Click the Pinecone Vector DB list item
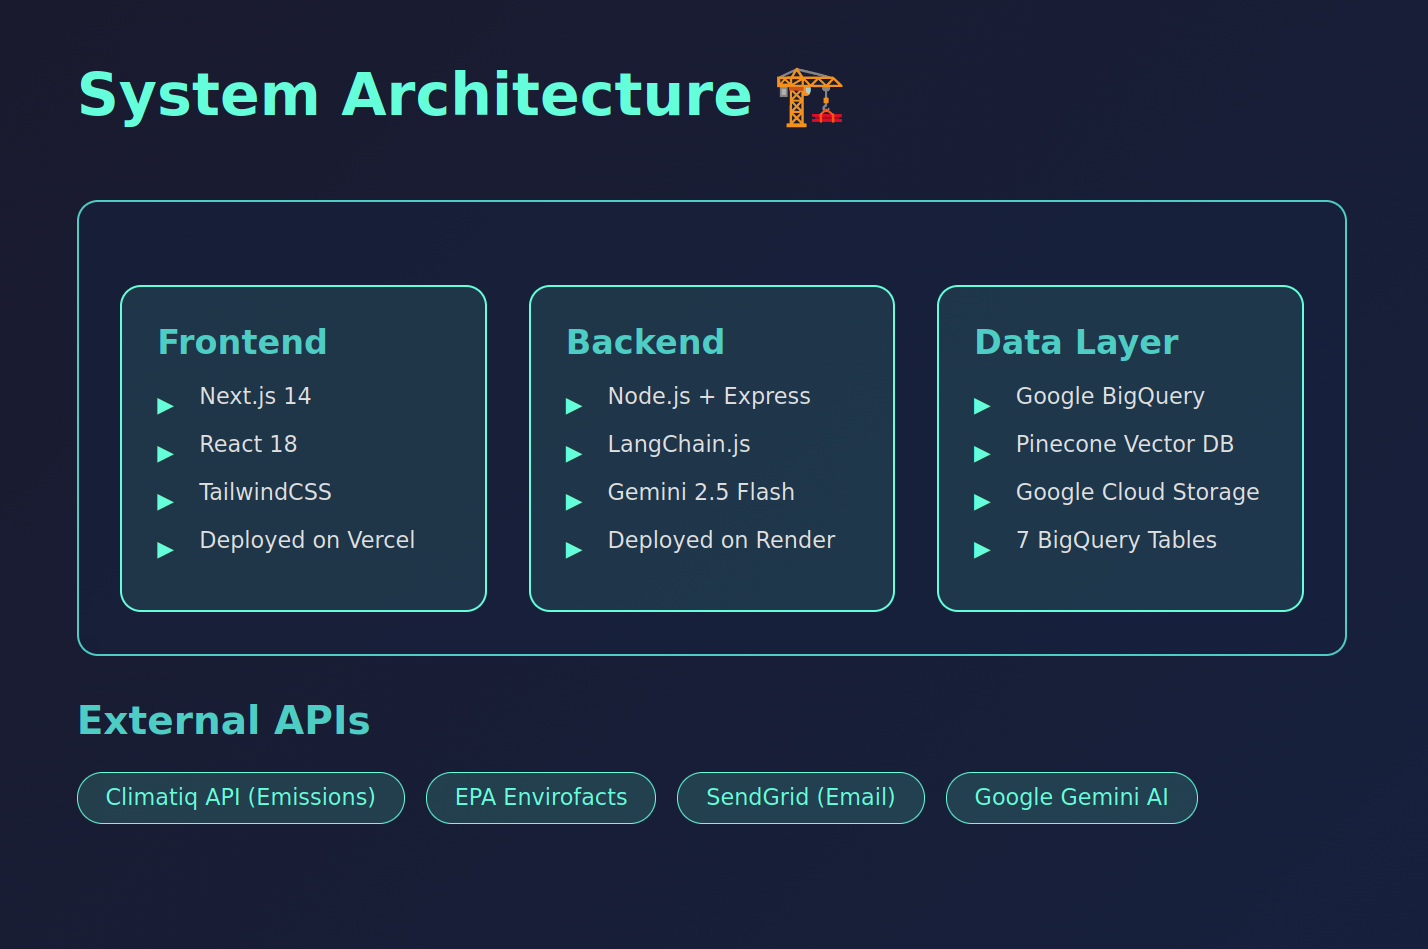1428x949 pixels. 1125,444
